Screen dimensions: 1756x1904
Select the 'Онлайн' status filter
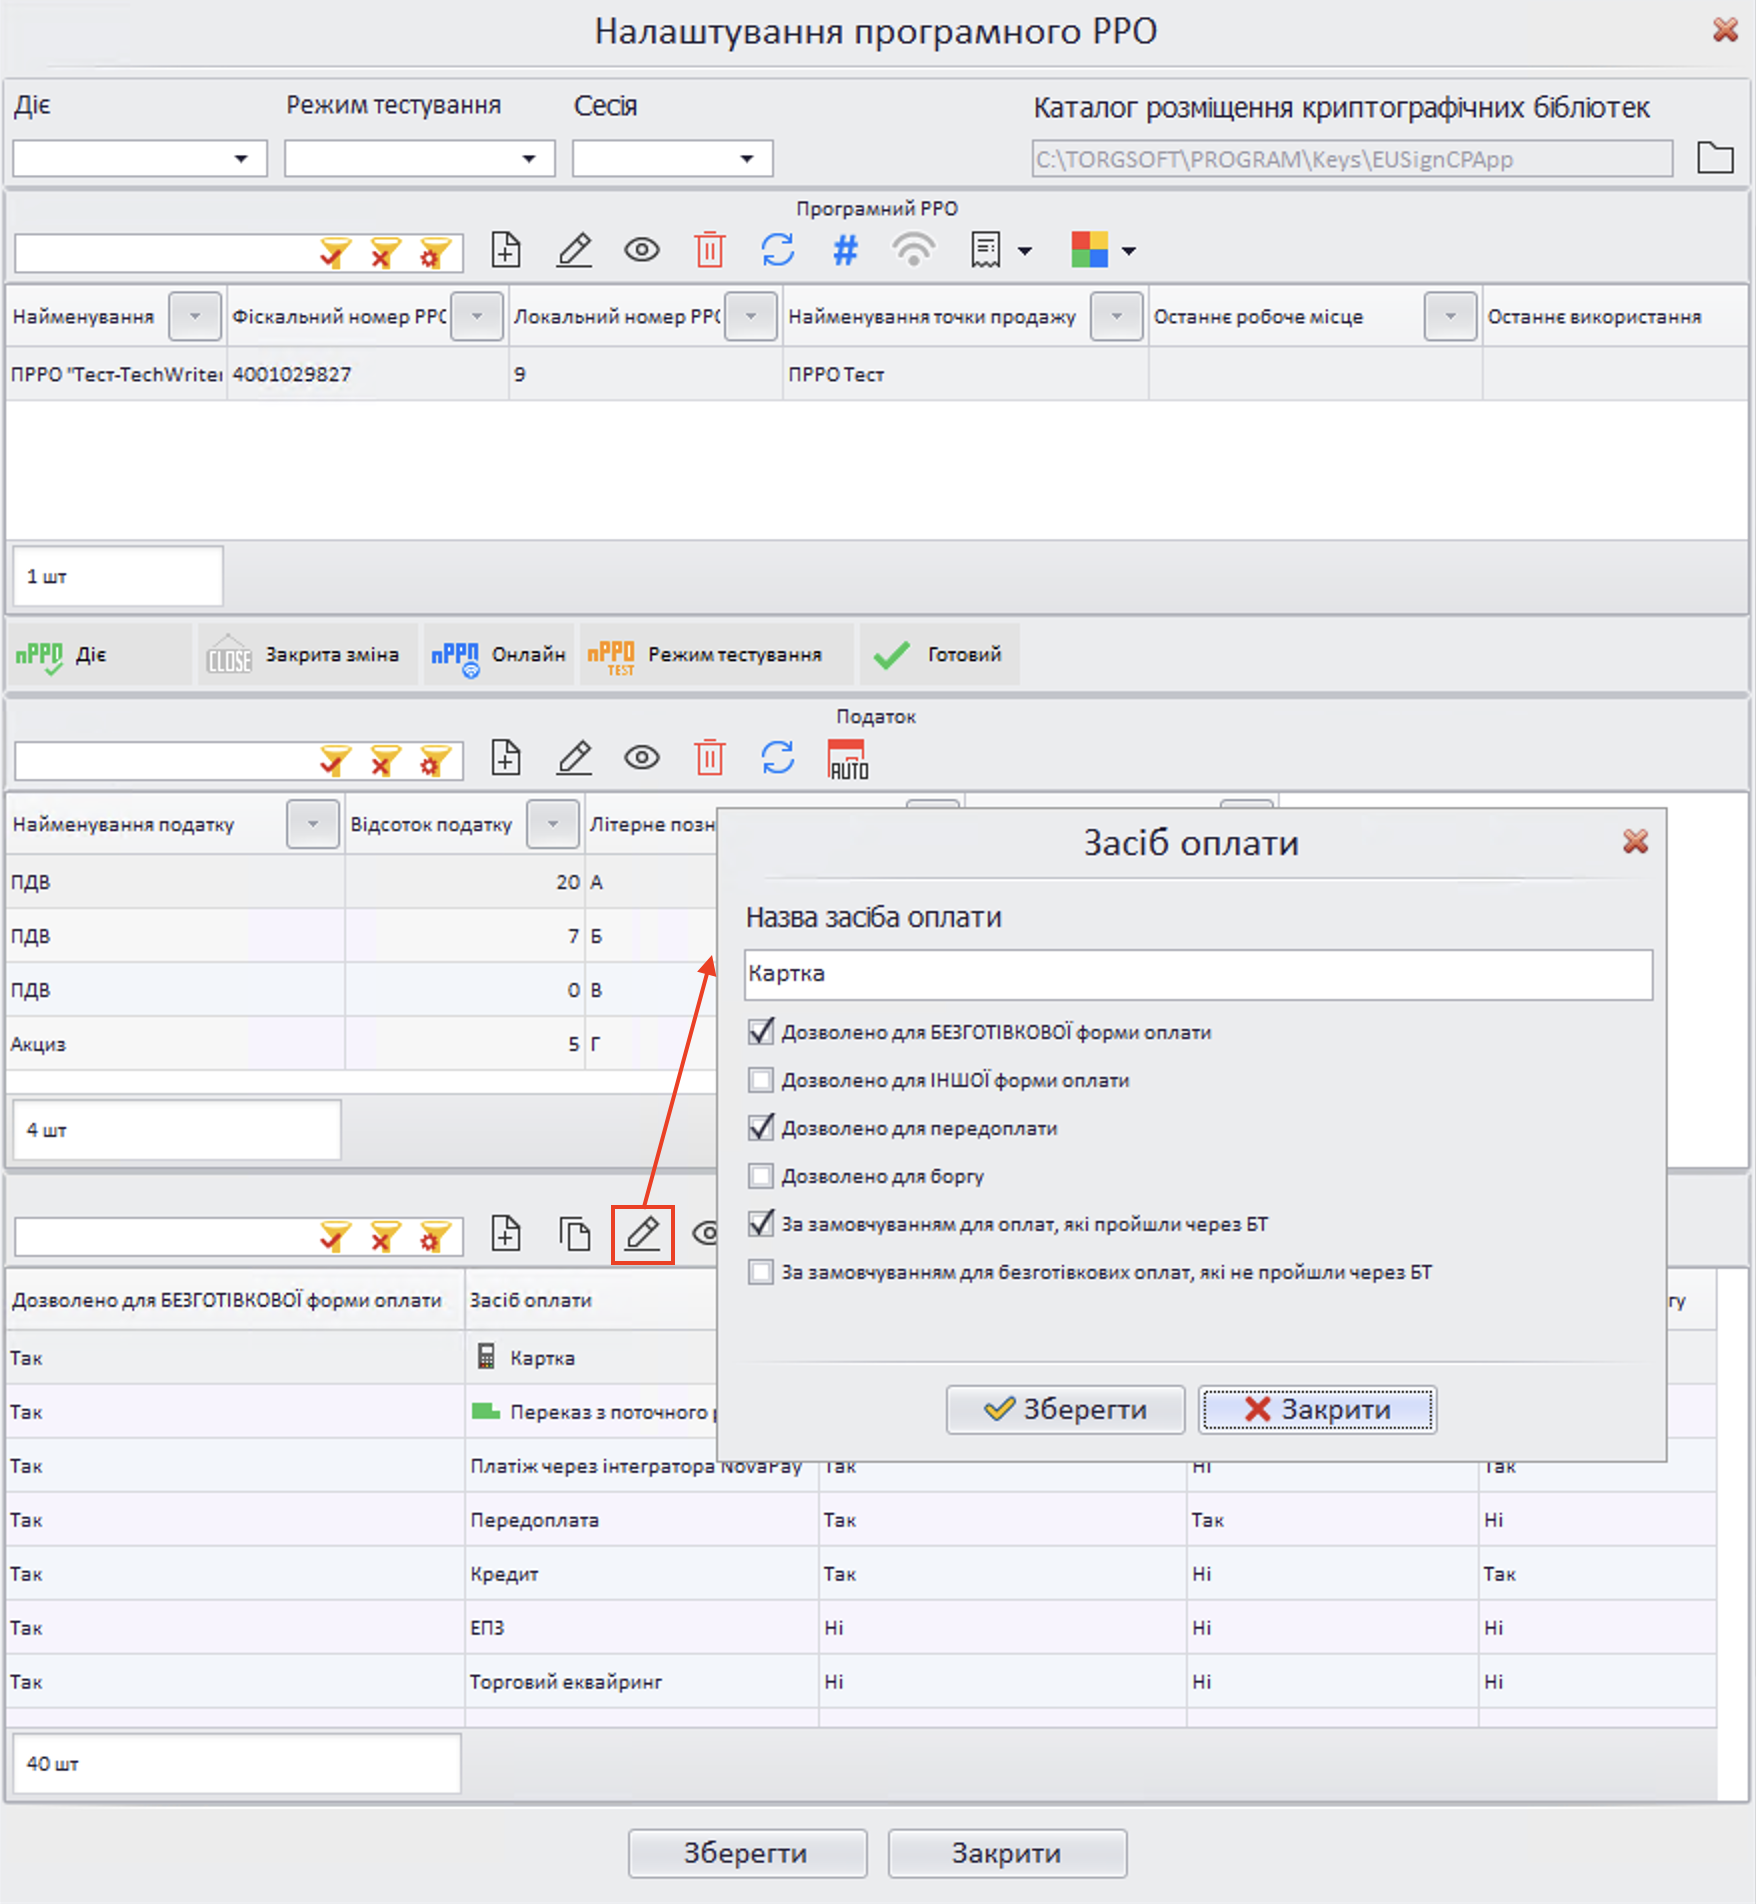[x=499, y=655]
